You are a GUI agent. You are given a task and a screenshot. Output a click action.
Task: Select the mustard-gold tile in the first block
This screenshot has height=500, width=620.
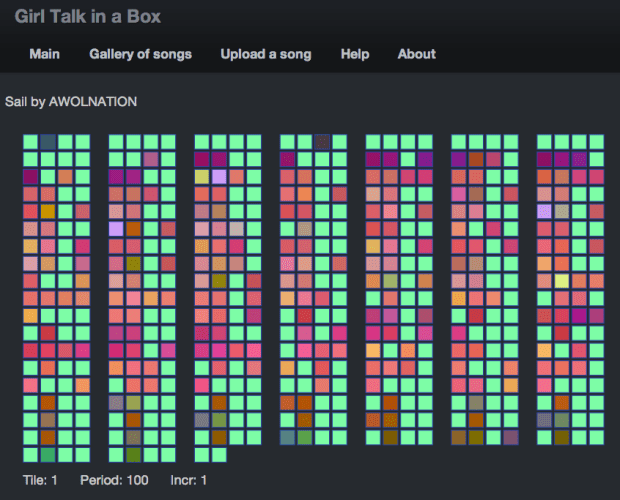[48, 211]
